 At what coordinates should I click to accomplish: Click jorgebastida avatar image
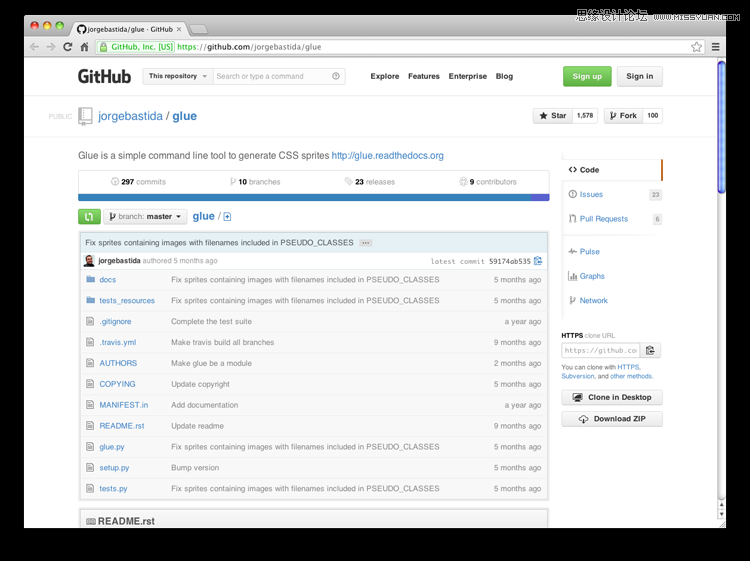click(89, 261)
